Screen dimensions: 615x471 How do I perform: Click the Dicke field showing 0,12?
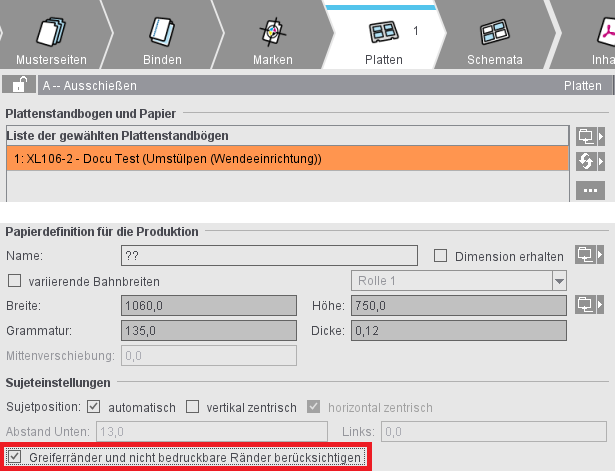pos(459,331)
